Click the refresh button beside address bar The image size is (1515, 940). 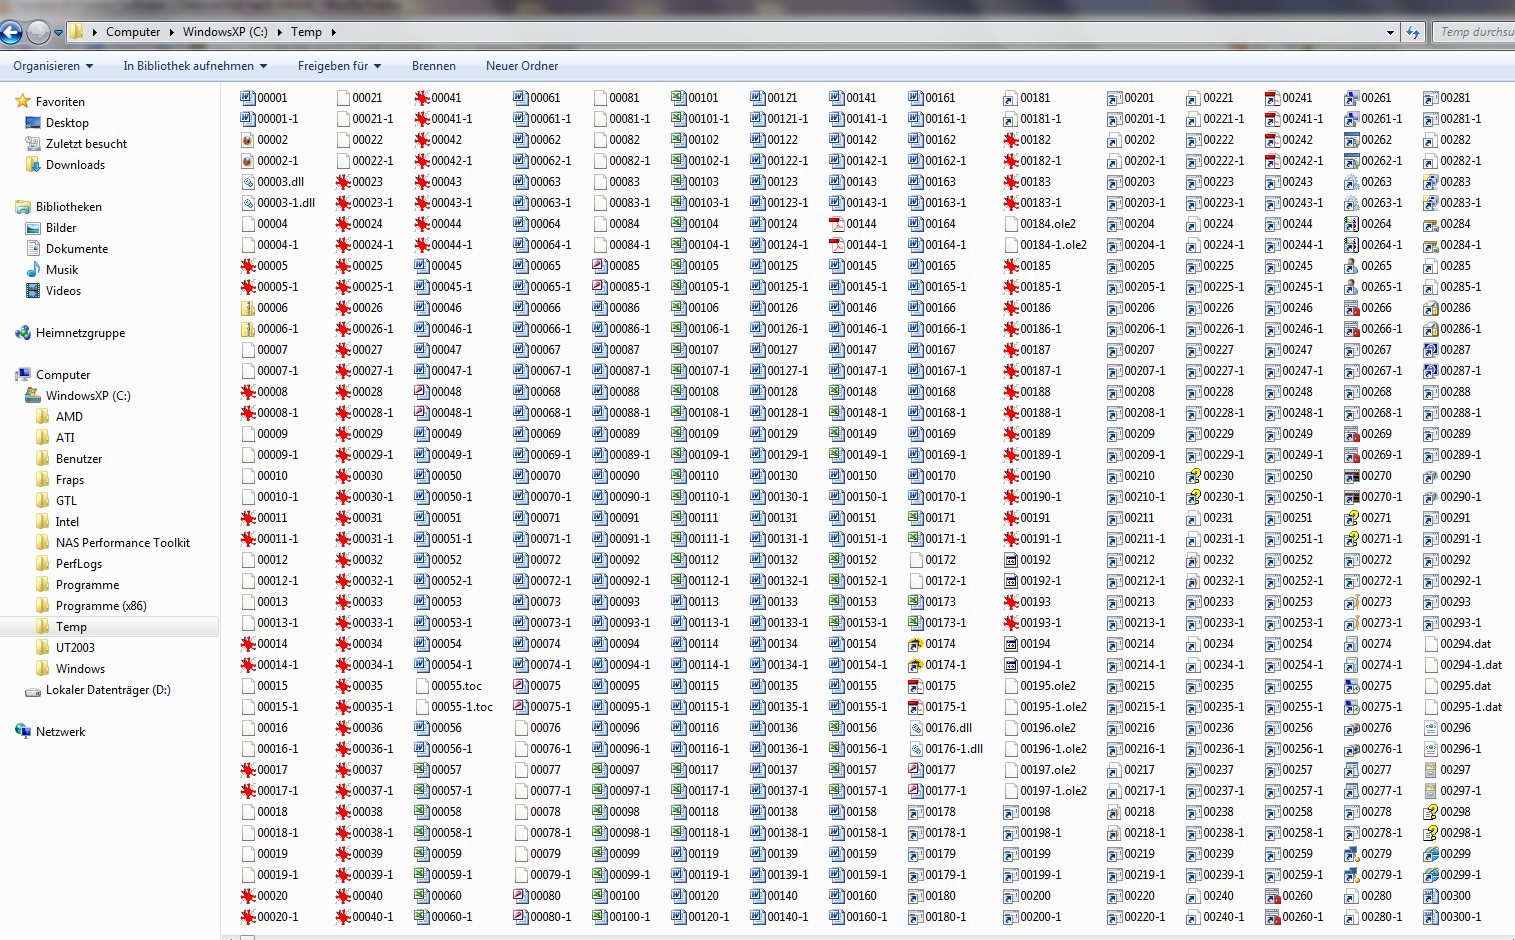click(x=1413, y=32)
